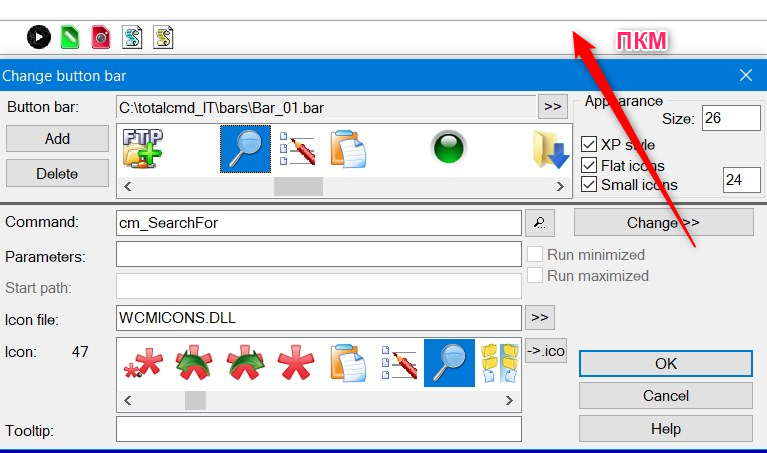767x453 pixels.
Task: Click the command search magnifier button
Action: click(x=540, y=223)
